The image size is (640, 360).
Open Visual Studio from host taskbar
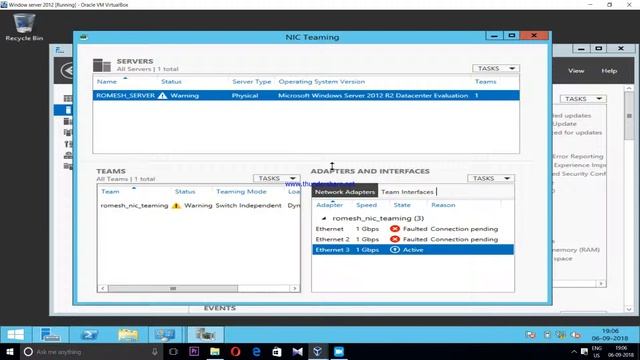point(298,351)
